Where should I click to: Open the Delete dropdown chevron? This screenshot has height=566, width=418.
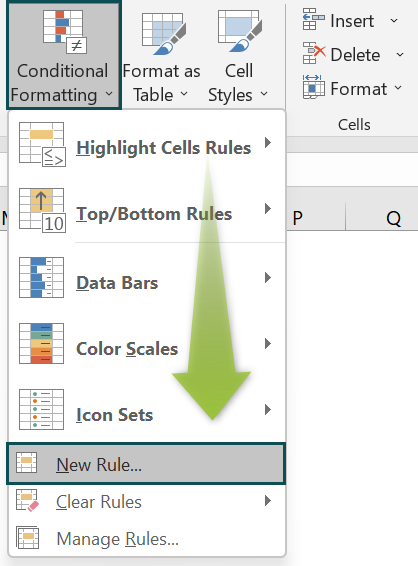pyautogui.click(x=400, y=55)
